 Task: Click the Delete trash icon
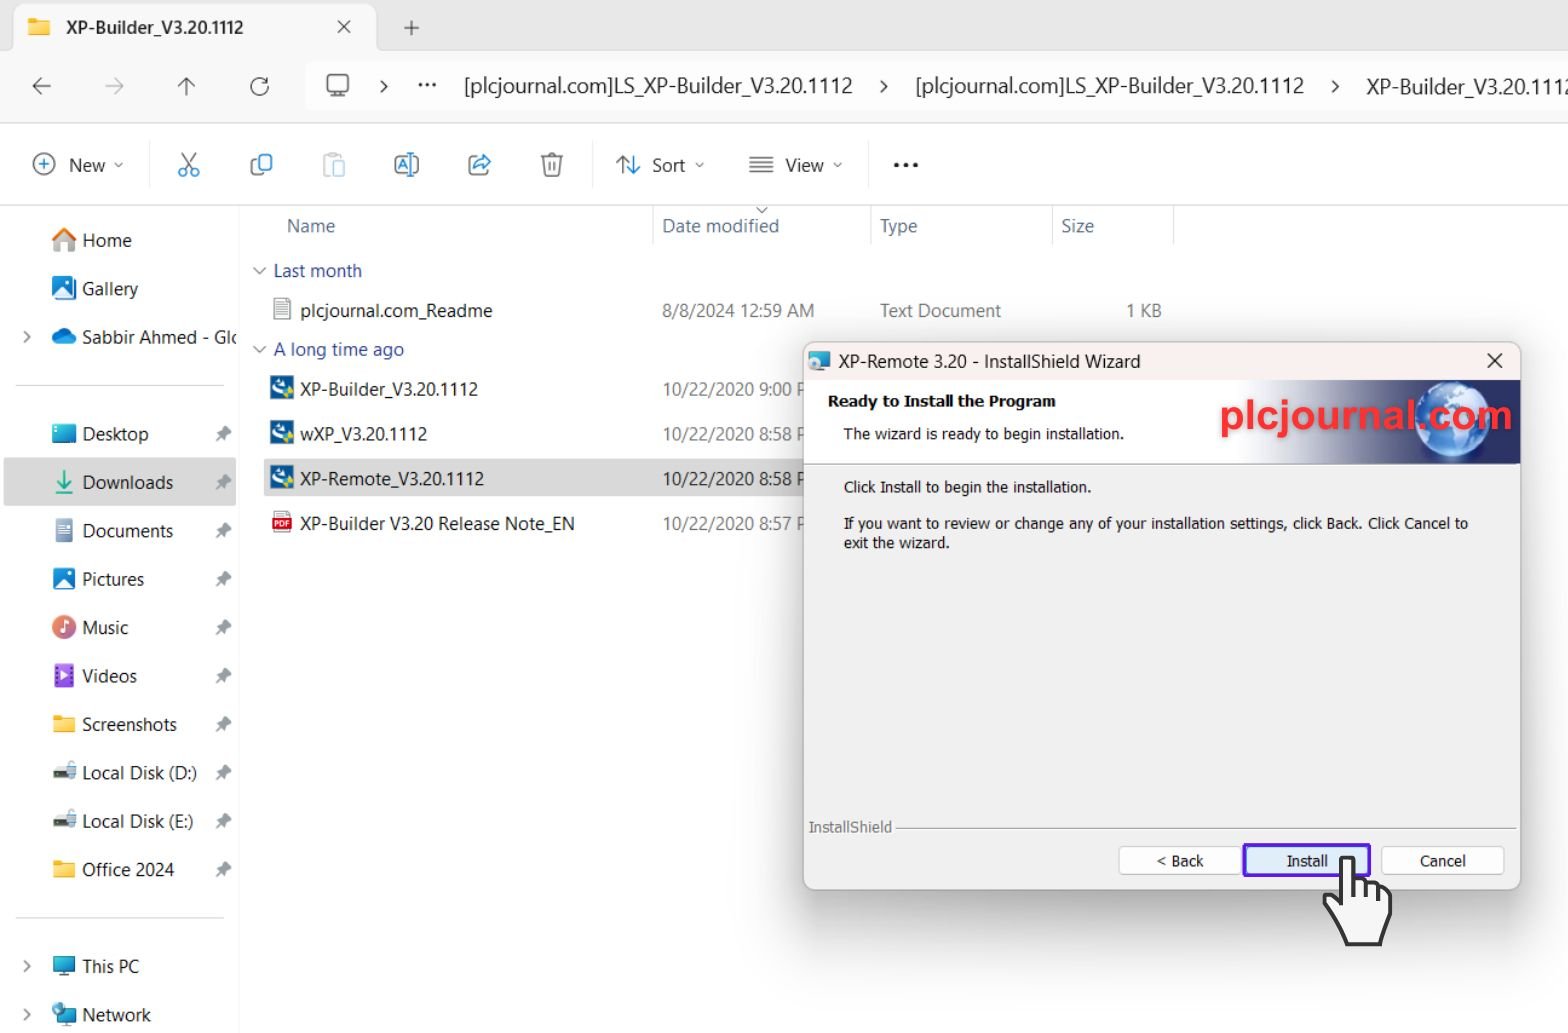551,165
